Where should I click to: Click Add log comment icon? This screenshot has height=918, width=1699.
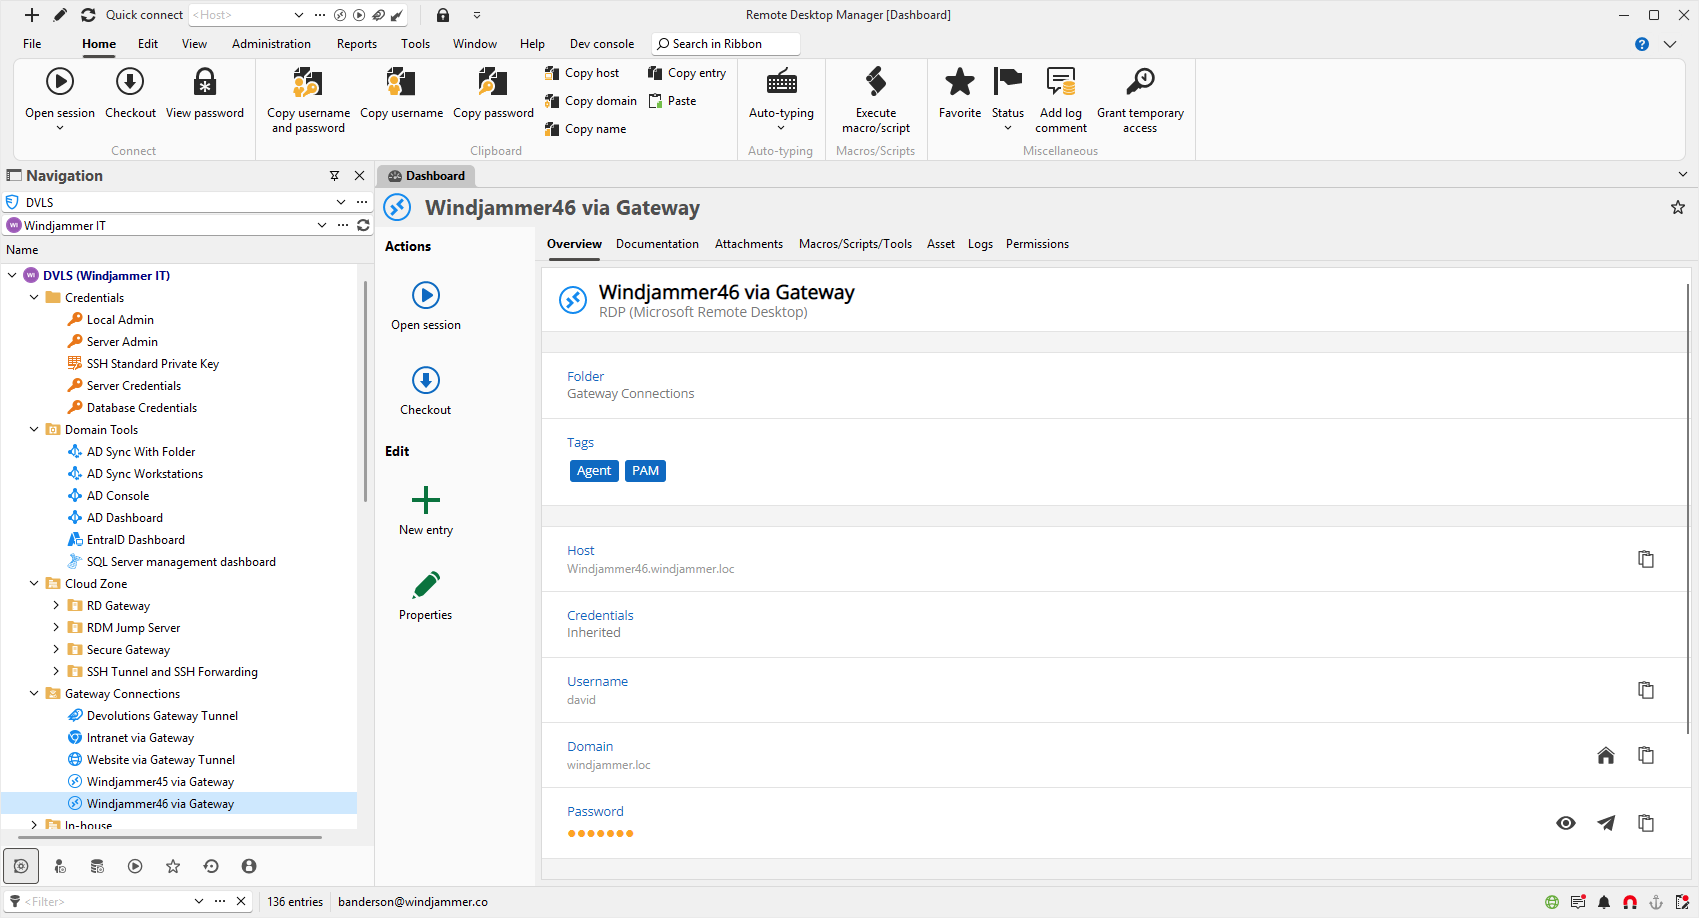click(x=1060, y=82)
